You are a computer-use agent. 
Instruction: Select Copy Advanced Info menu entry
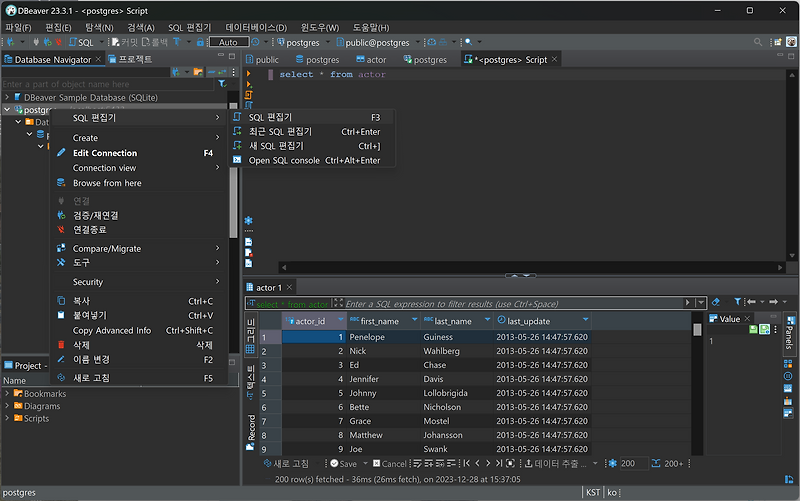pos(139,330)
